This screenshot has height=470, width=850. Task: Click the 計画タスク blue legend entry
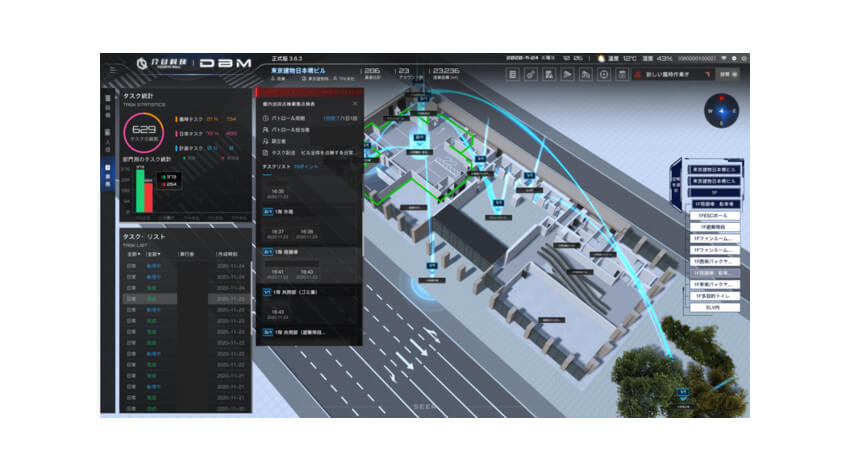[205, 148]
